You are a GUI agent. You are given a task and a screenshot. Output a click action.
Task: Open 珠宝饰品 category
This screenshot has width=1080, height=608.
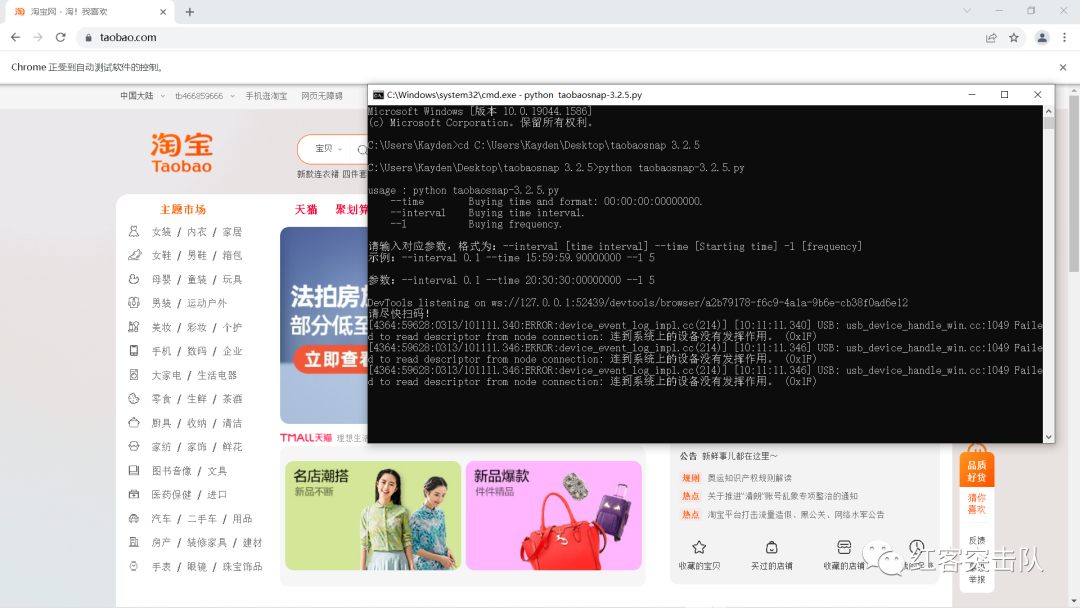[x=242, y=567]
